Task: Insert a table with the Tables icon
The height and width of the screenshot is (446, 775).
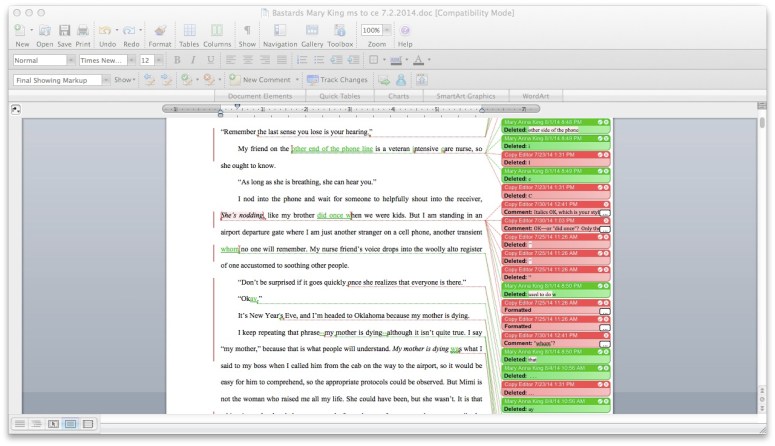Action: tap(188, 32)
